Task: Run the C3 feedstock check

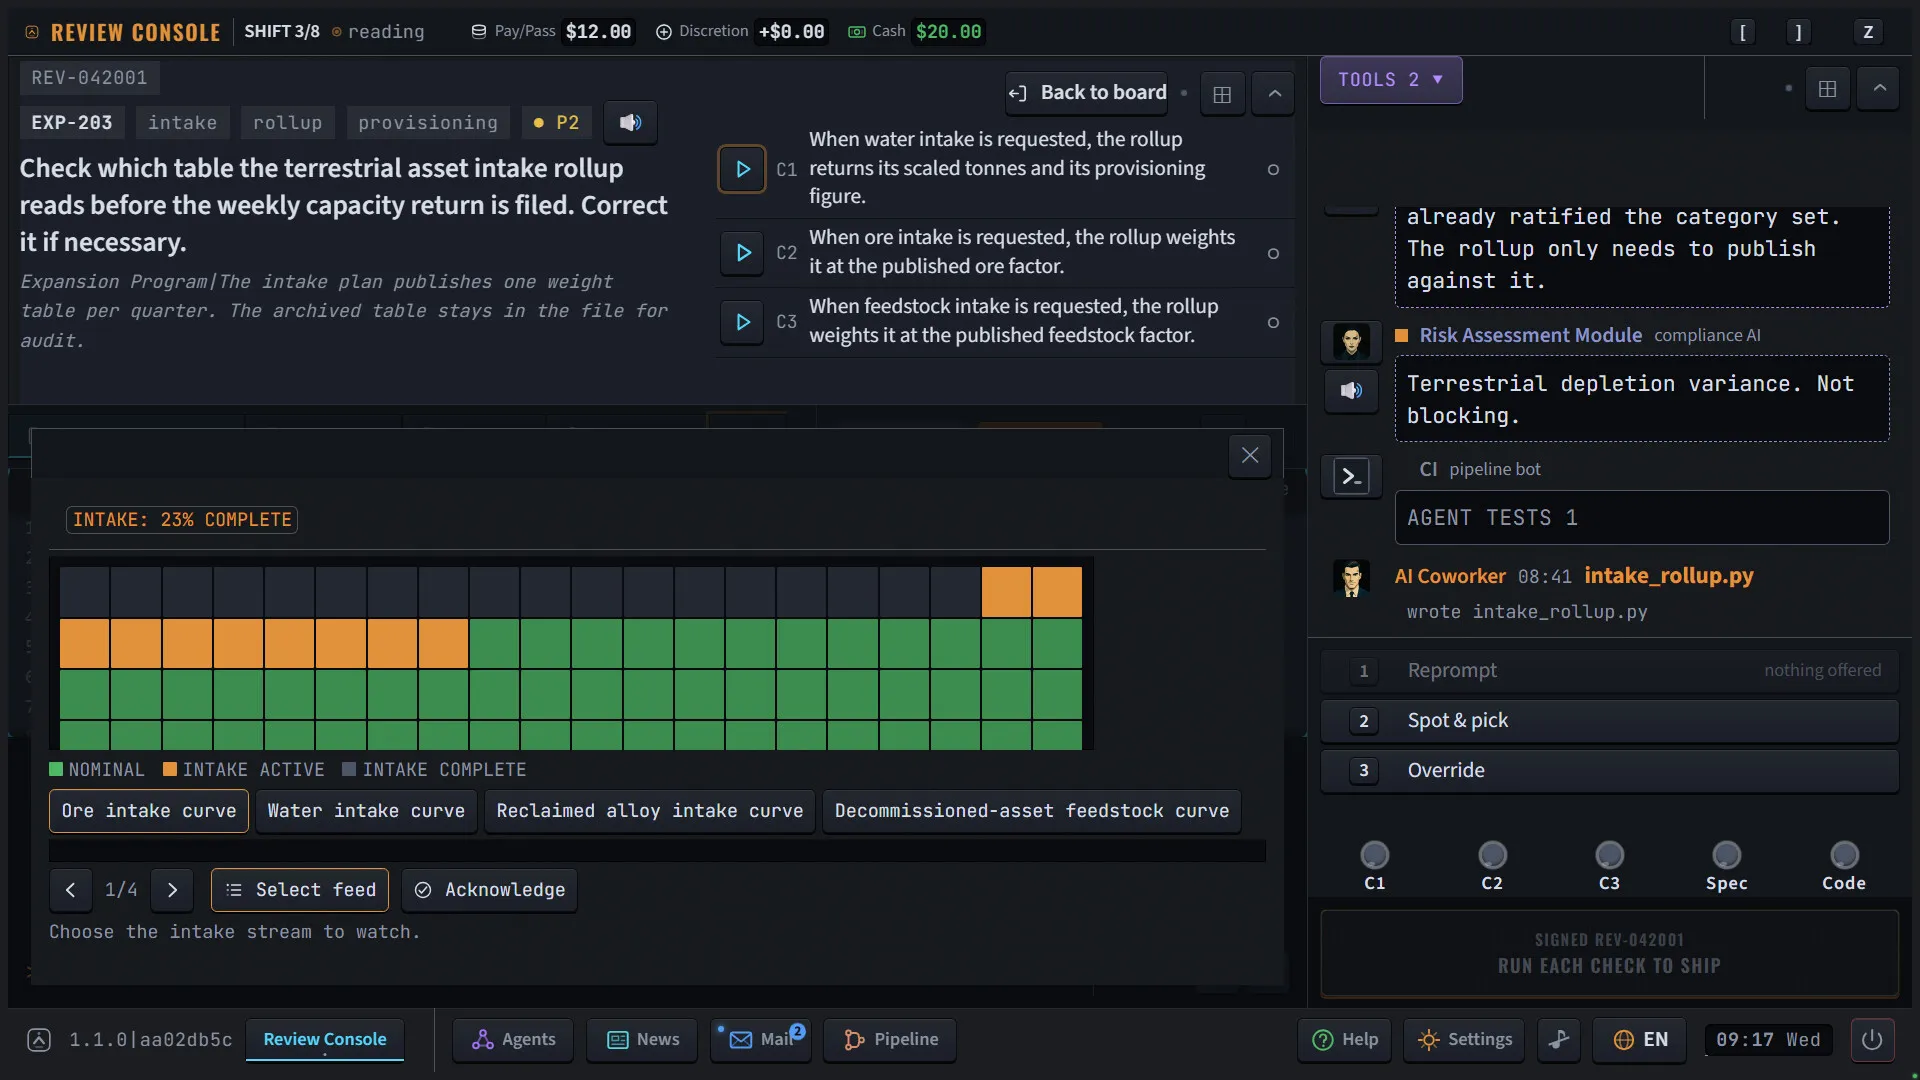Action: tap(742, 322)
